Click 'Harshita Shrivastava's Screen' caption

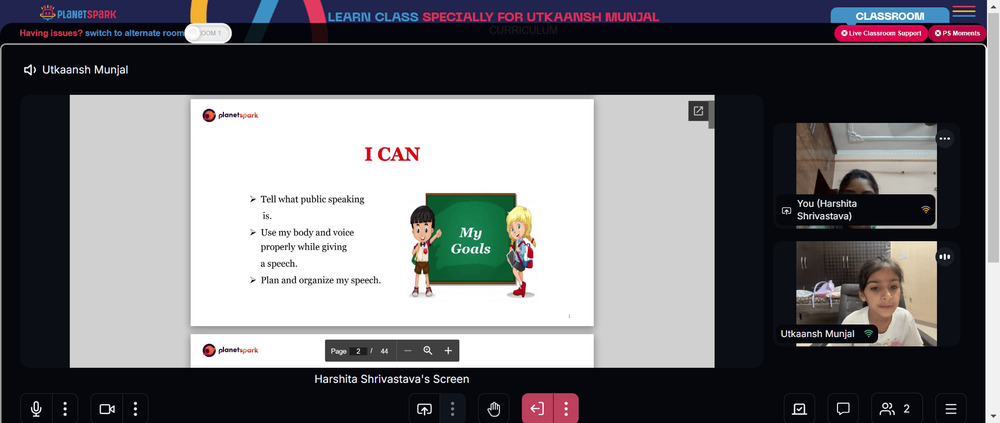coord(392,379)
